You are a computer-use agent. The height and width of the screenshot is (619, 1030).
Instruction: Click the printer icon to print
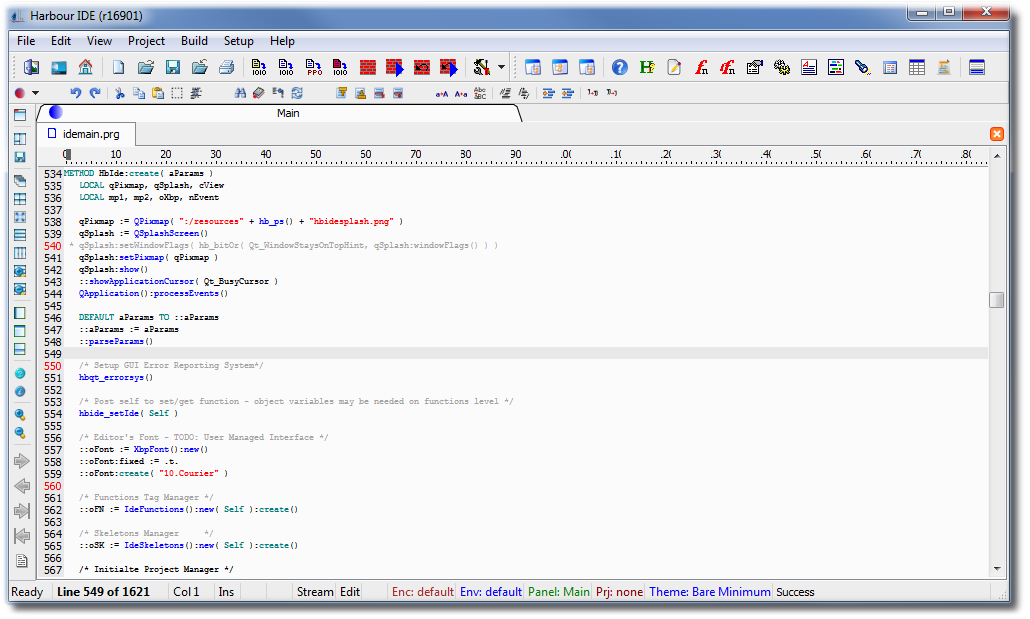pos(227,68)
